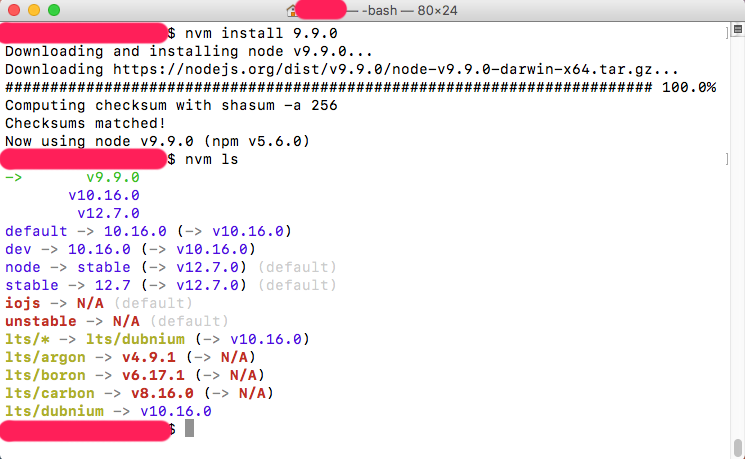
Task: Click the "lts/boron" alias line
Action: coord(135,375)
